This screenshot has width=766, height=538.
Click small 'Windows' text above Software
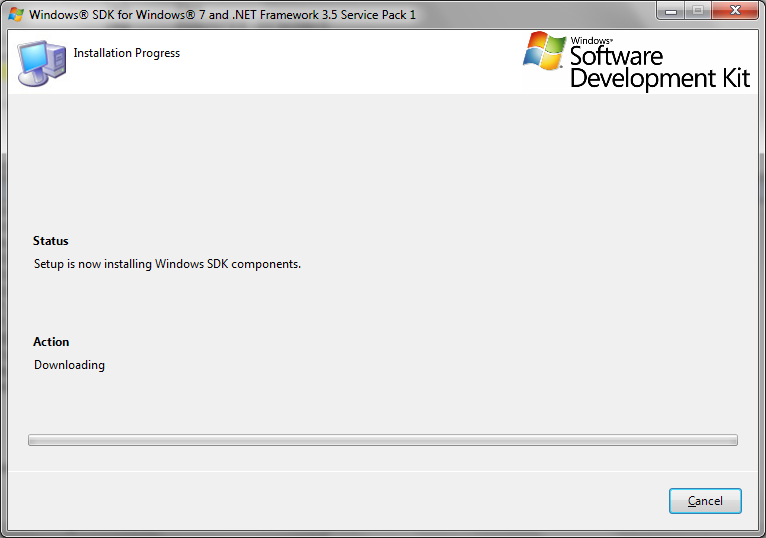pos(590,41)
